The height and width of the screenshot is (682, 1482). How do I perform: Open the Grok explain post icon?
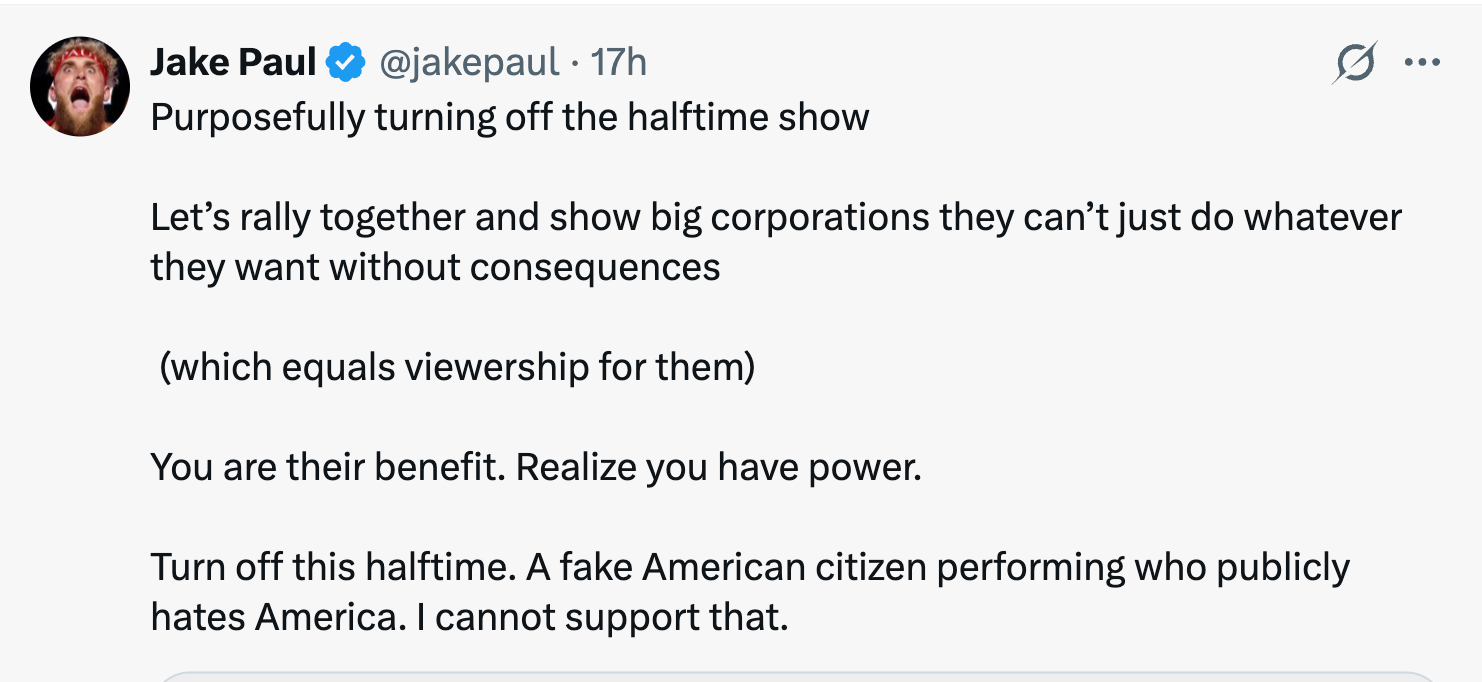click(1356, 62)
